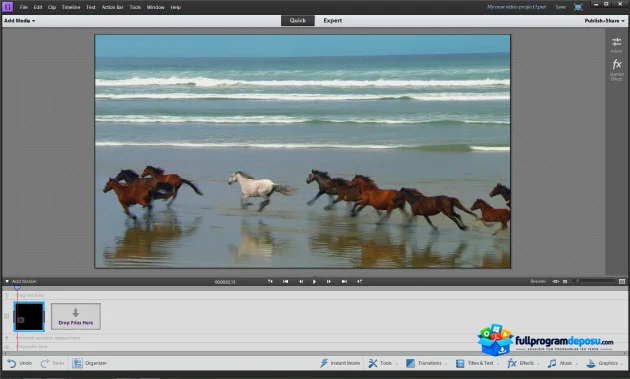
Task: Click the Drop Files Here placeholder
Action: (76, 316)
